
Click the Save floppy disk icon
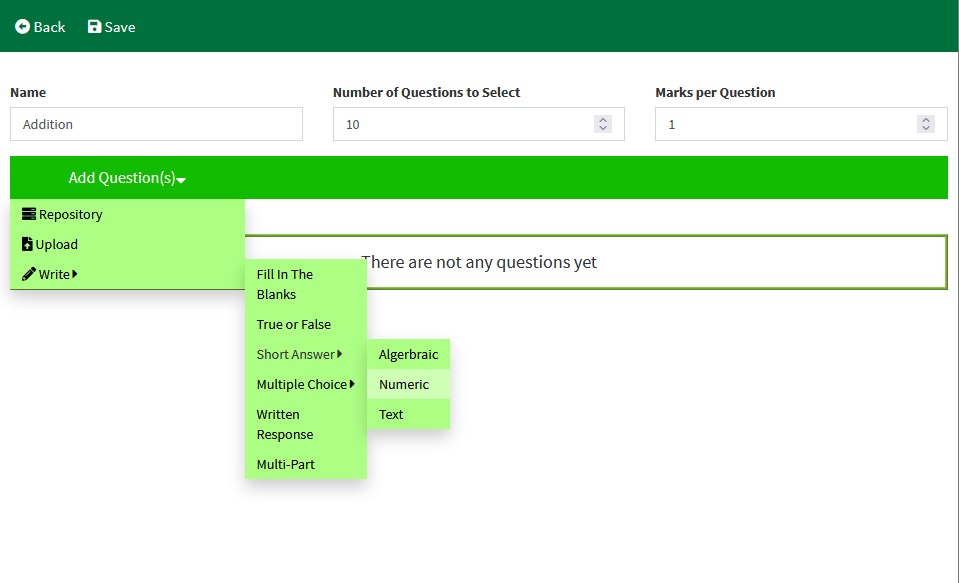pos(94,27)
